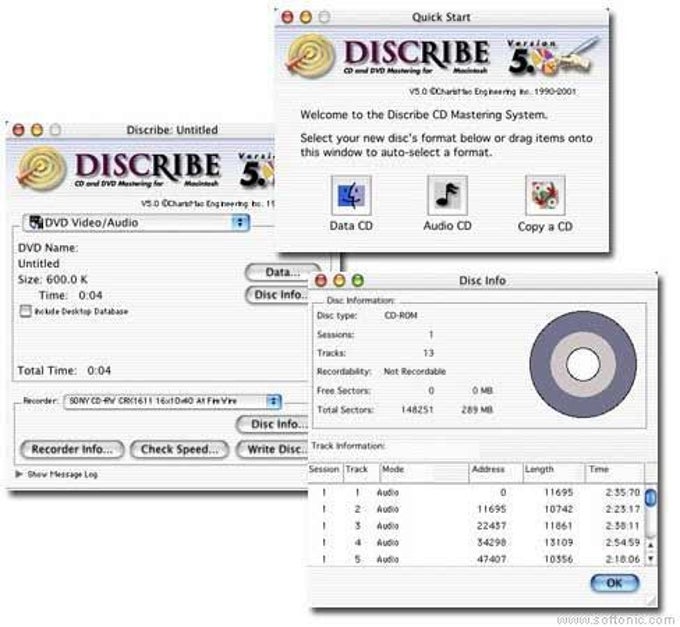The height and width of the screenshot is (627, 680).
Task: Click the upper Disc Info... button below Data
Action: (278, 295)
